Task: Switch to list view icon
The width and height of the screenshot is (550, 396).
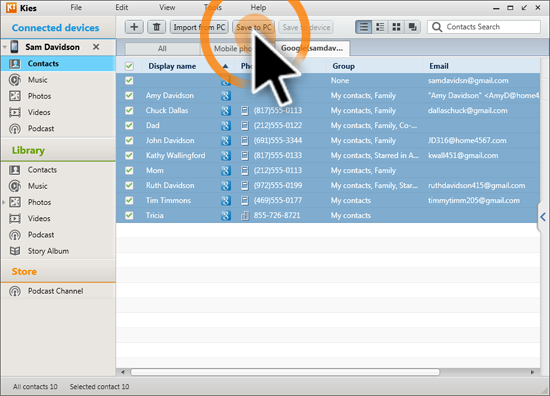Action: click(x=363, y=27)
